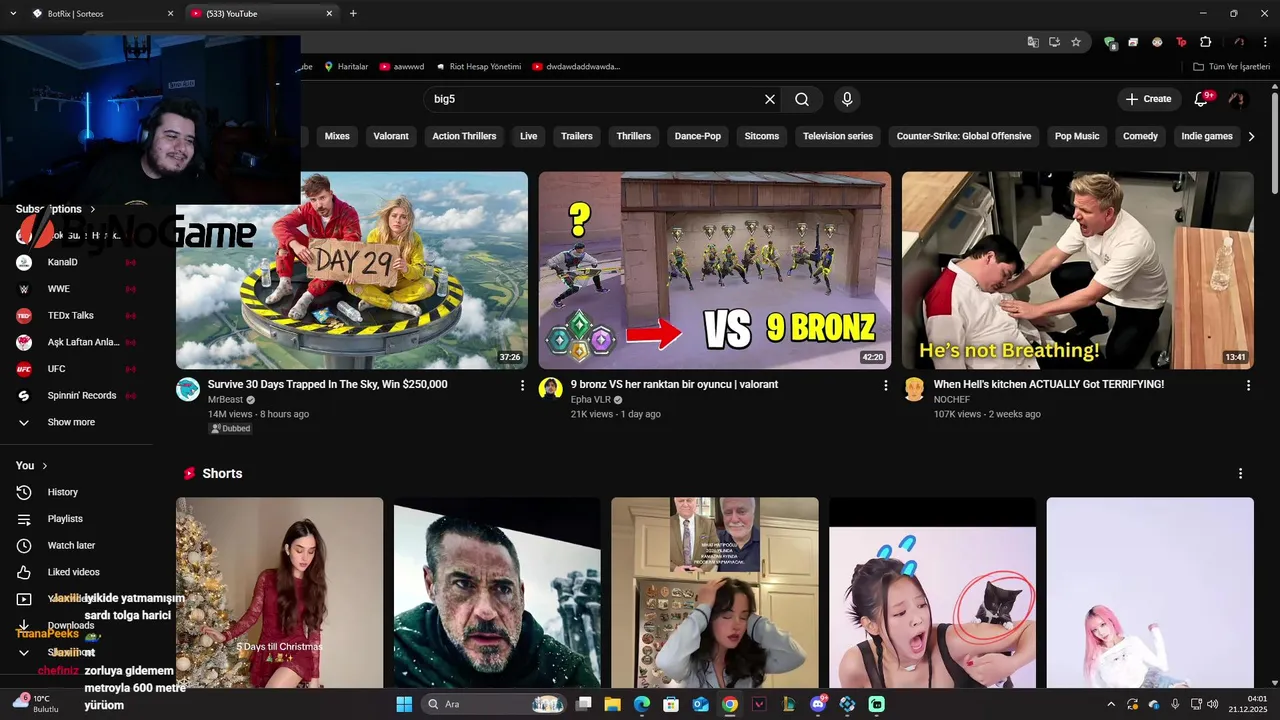The height and width of the screenshot is (720, 1280).
Task: Open File Explorer from the taskbar
Action: (x=612, y=704)
